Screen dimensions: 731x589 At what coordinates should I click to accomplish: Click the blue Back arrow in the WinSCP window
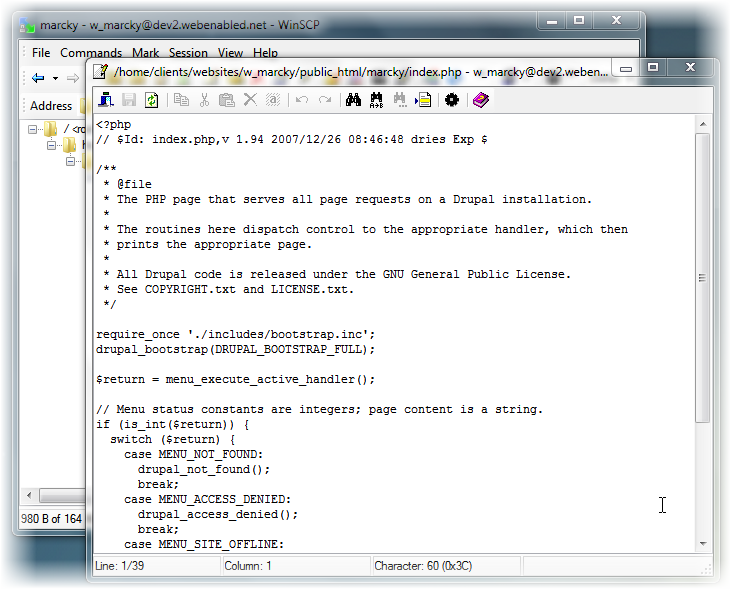[38, 78]
